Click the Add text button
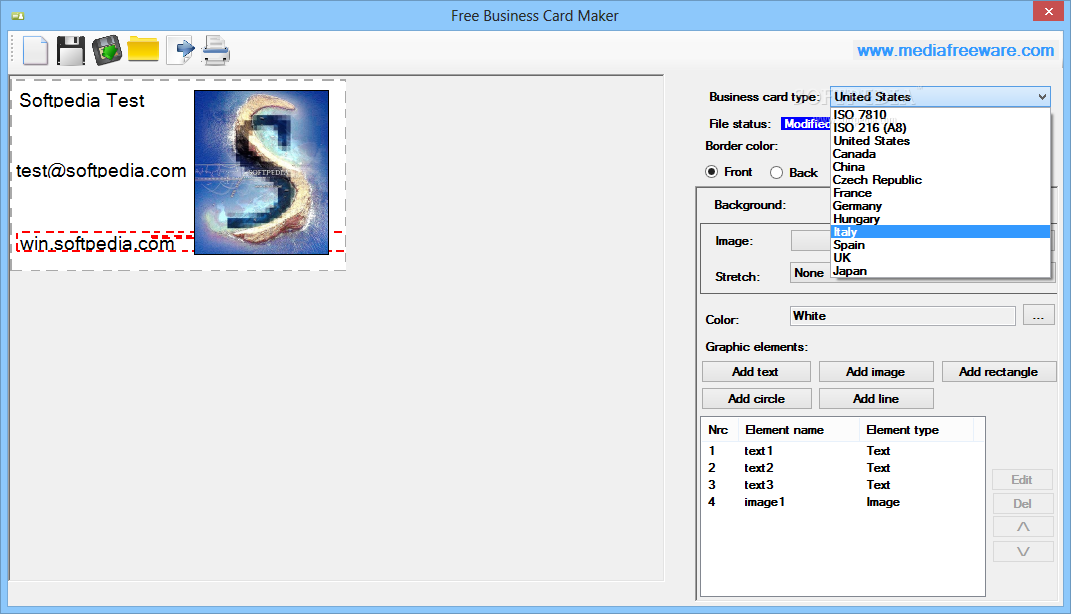 click(756, 372)
